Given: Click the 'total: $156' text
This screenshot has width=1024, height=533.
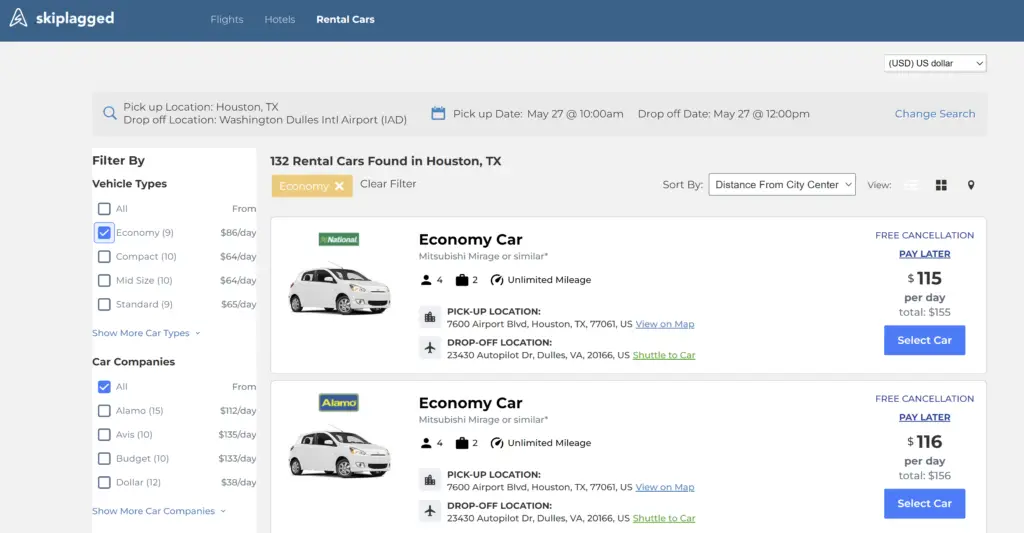Looking at the screenshot, I should pyautogui.click(x=924, y=476).
